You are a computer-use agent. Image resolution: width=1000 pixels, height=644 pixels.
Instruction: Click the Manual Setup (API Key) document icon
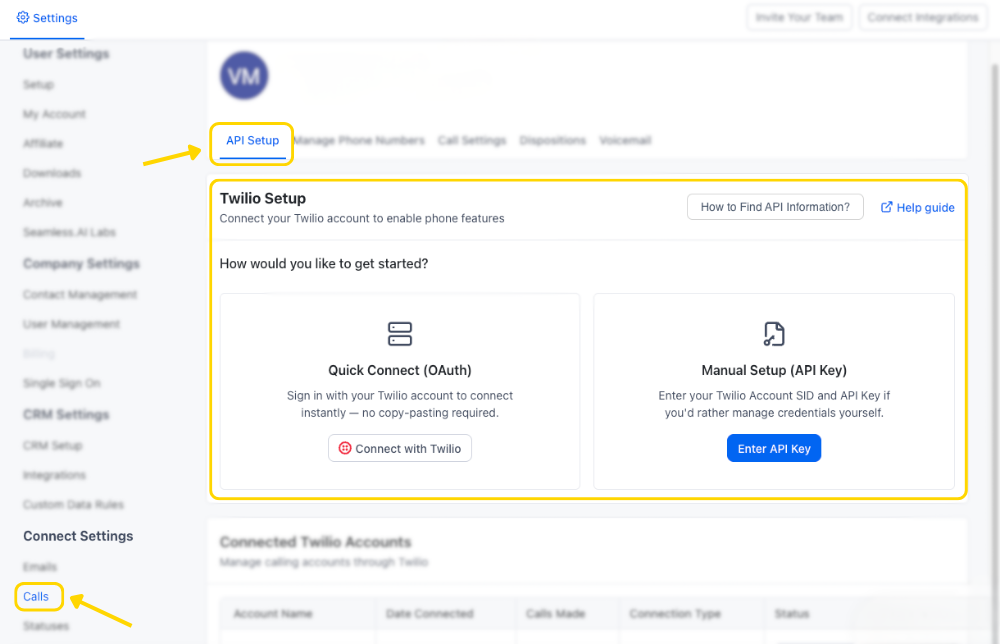tap(773, 333)
